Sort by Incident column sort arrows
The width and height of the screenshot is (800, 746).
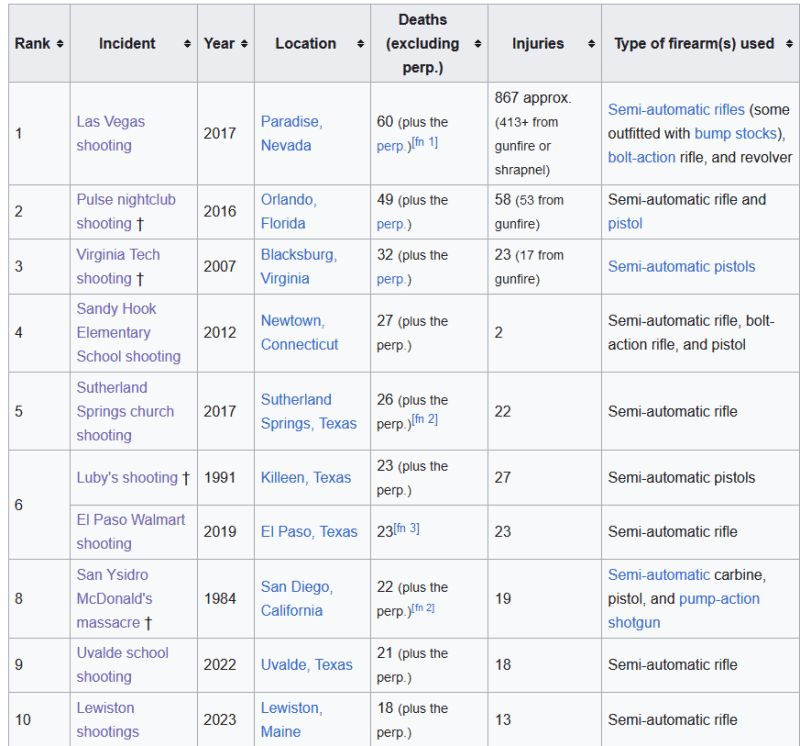187,44
